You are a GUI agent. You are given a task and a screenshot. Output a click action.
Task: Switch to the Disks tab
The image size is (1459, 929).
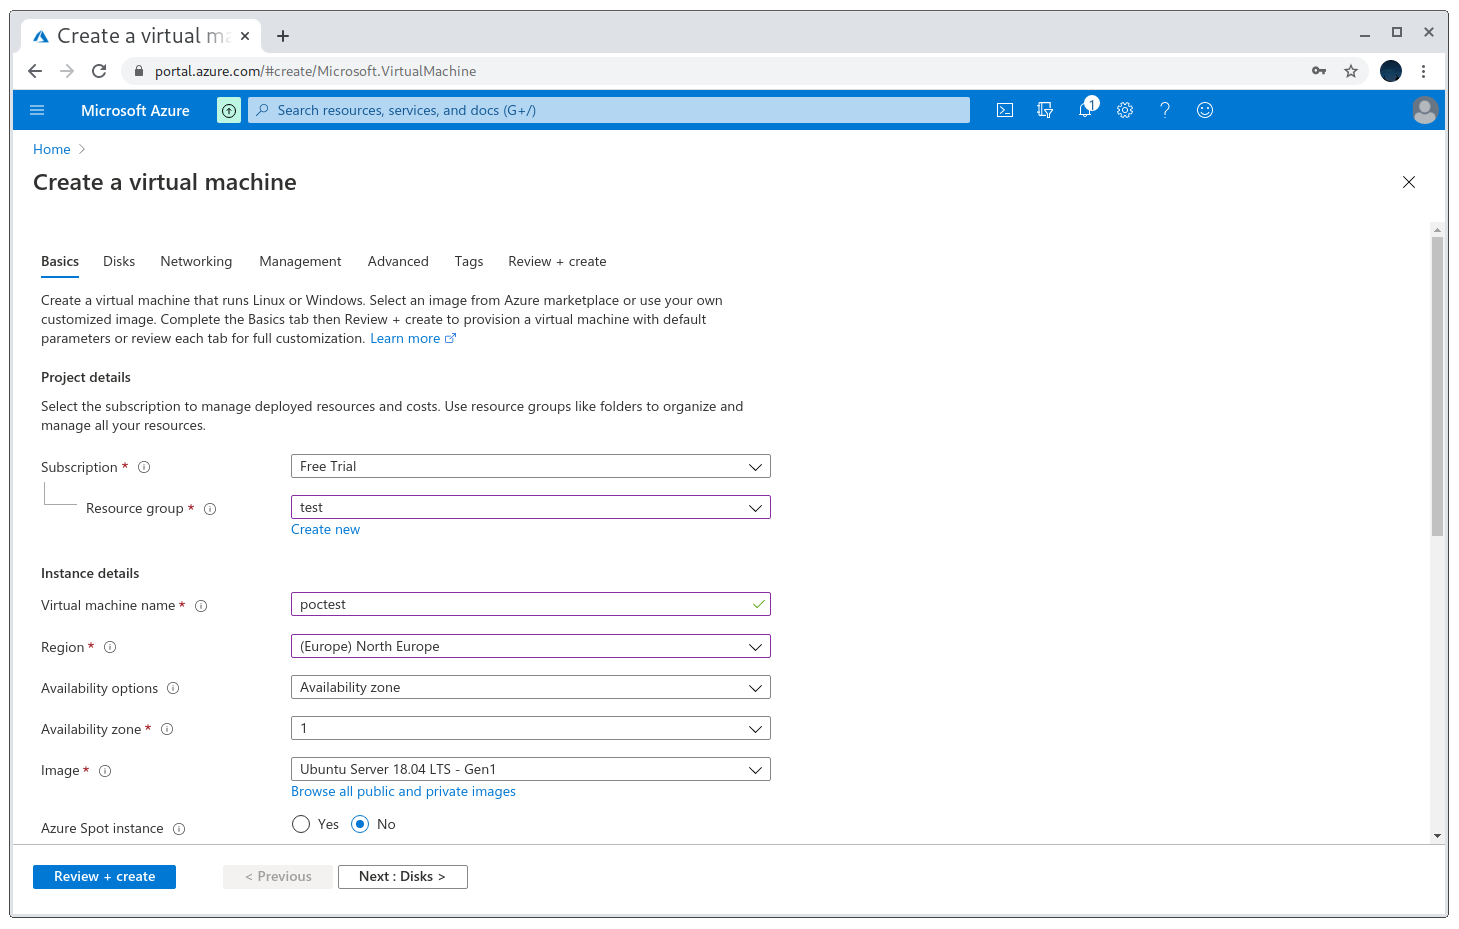pyautogui.click(x=119, y=261)
